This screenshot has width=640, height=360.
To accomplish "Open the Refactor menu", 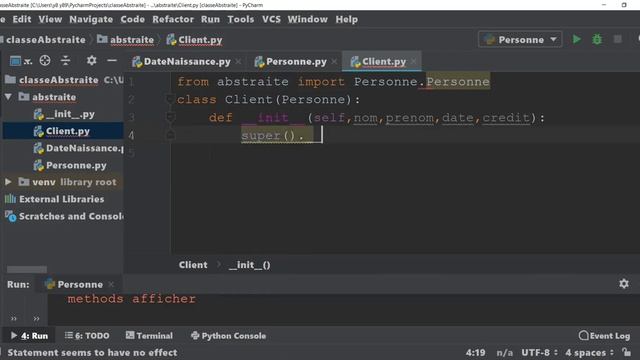I will tap(173, 19).
